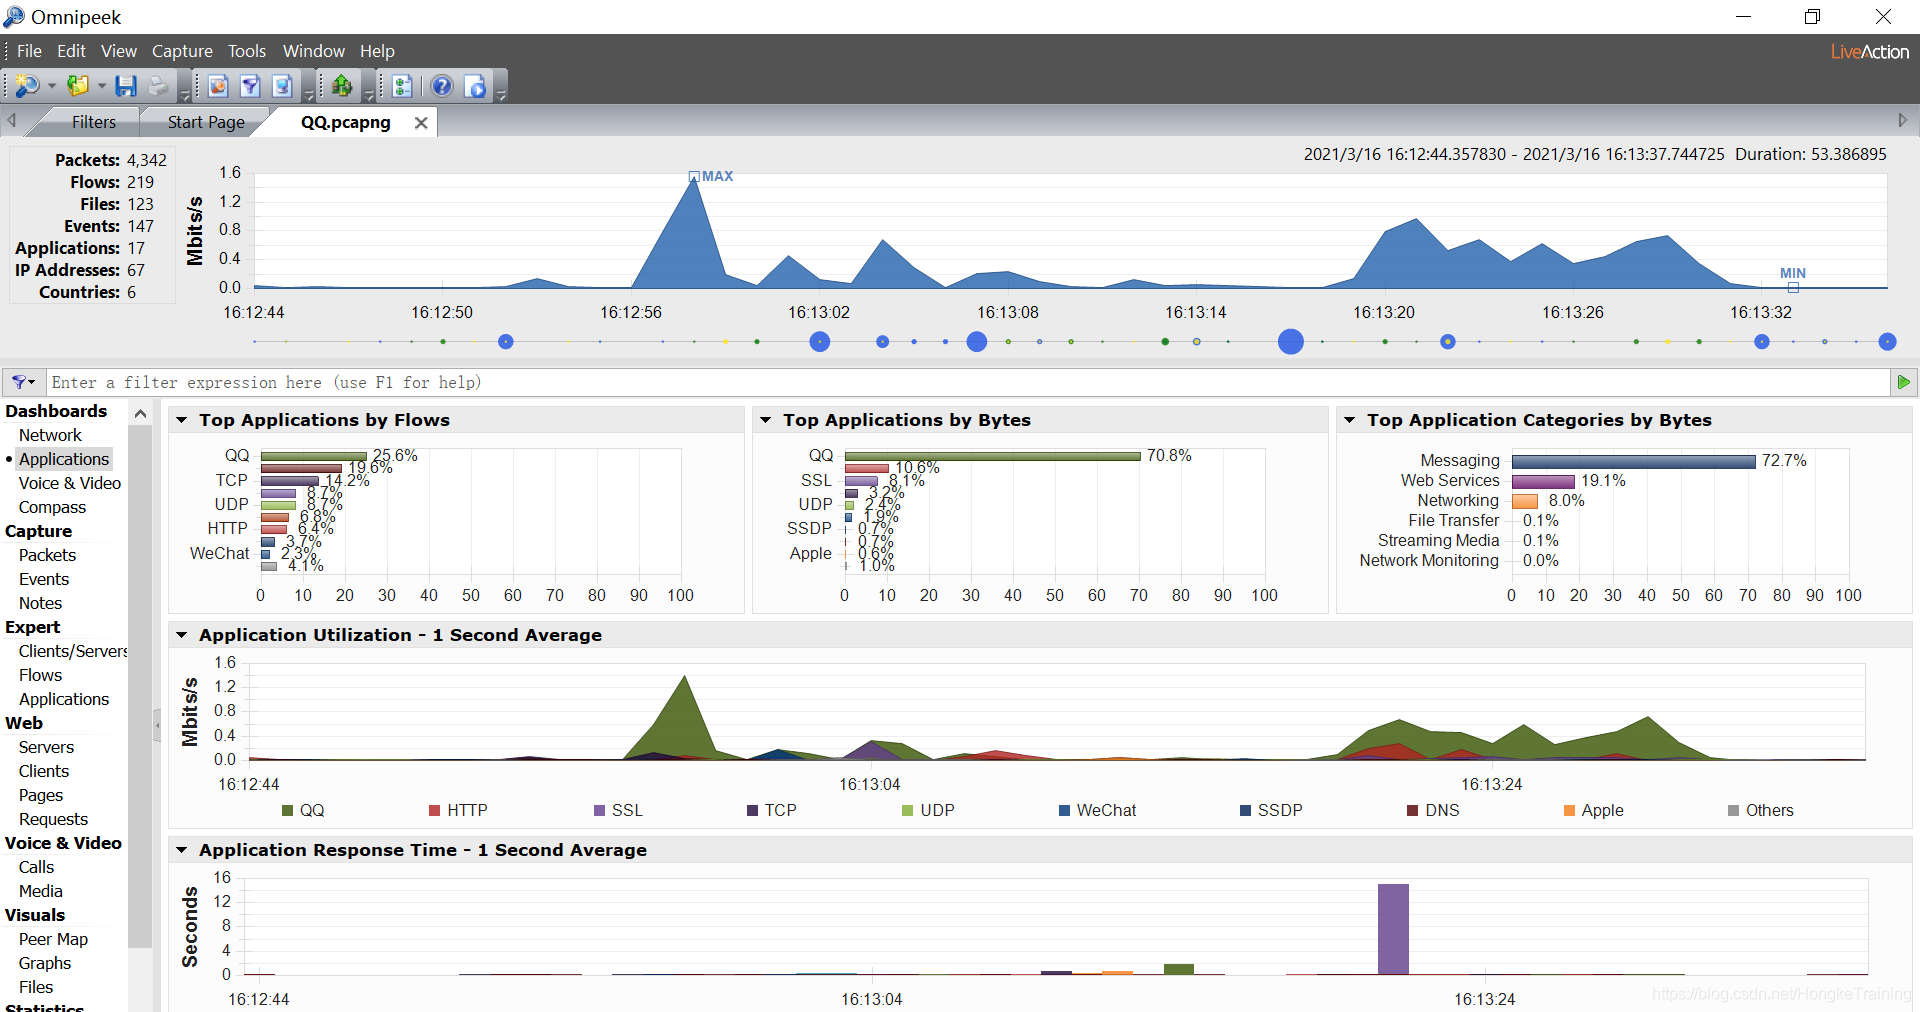Switch to the Start Page tab
Screen dimensions: 1920x1012
[x=206, y=122]
